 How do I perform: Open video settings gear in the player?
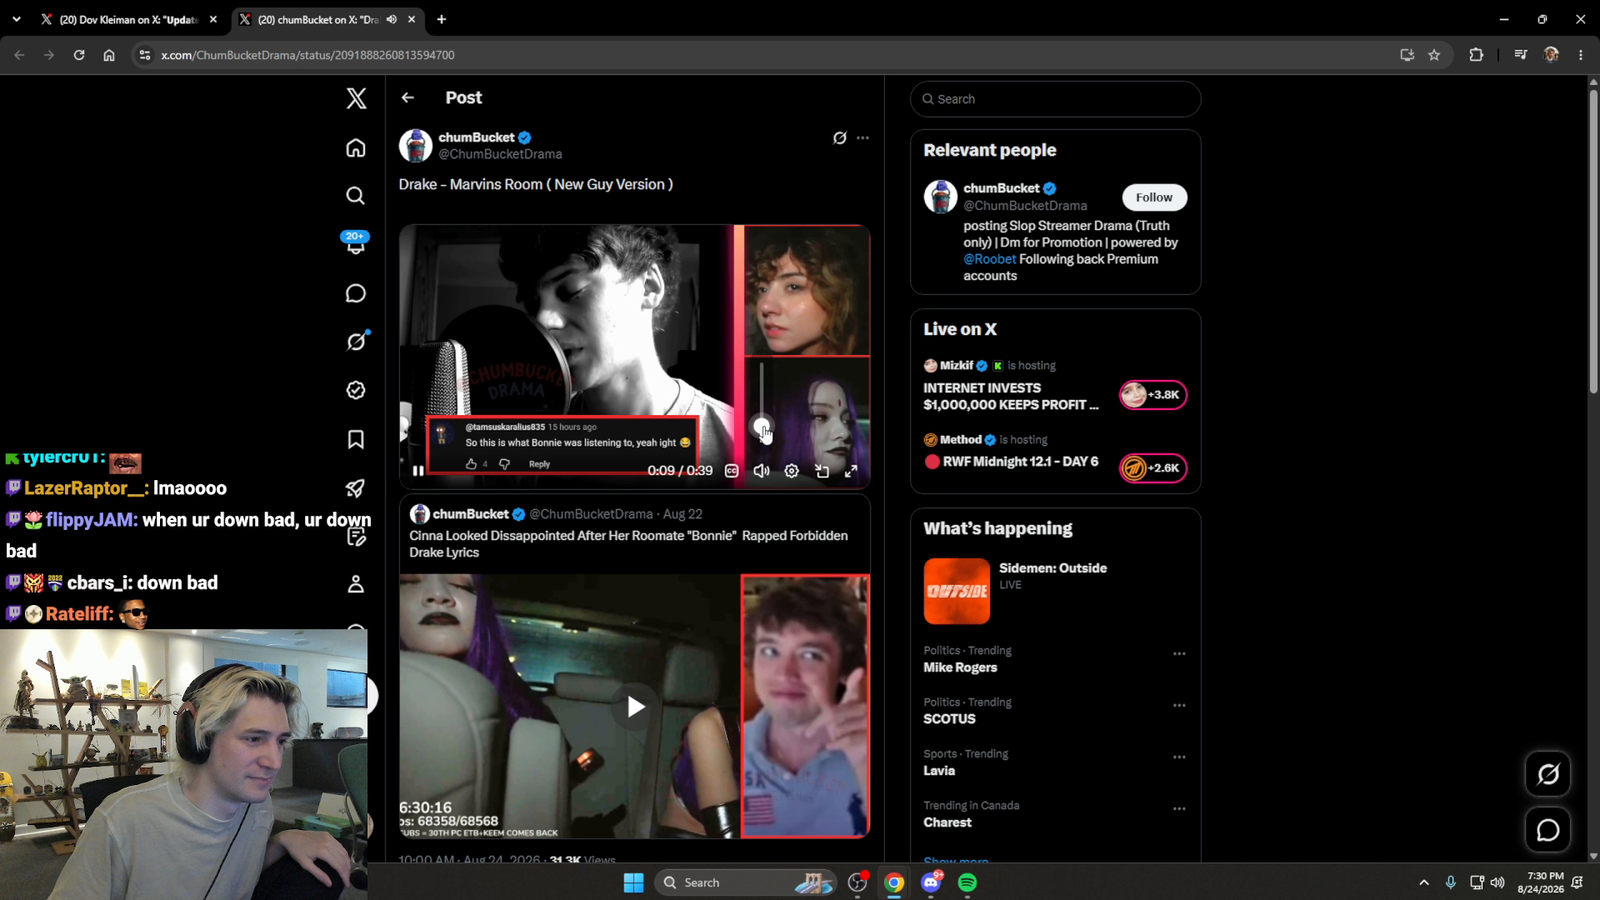click(792, 471)
